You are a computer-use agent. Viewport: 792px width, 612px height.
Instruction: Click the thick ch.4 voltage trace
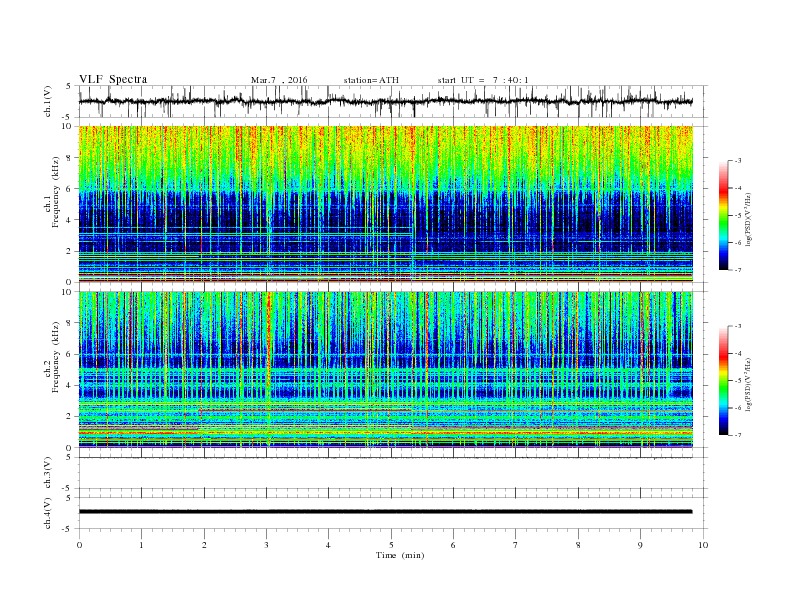pyautogui.click(x=386, y=512)
